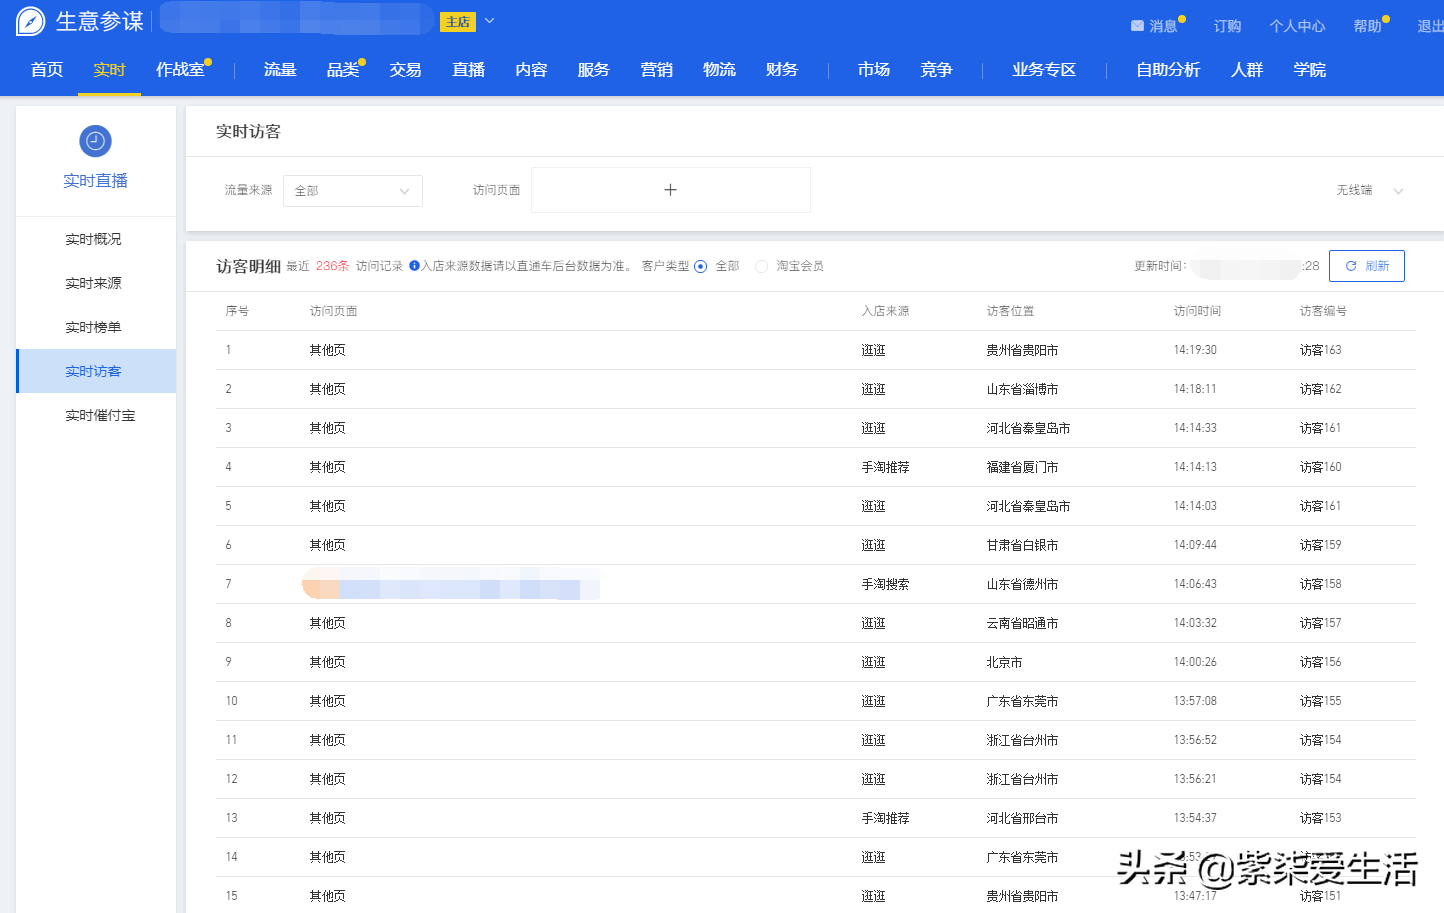Open the 人群 tab
This screenshot has height=913, width=1444.
(x=1247, y=70)
